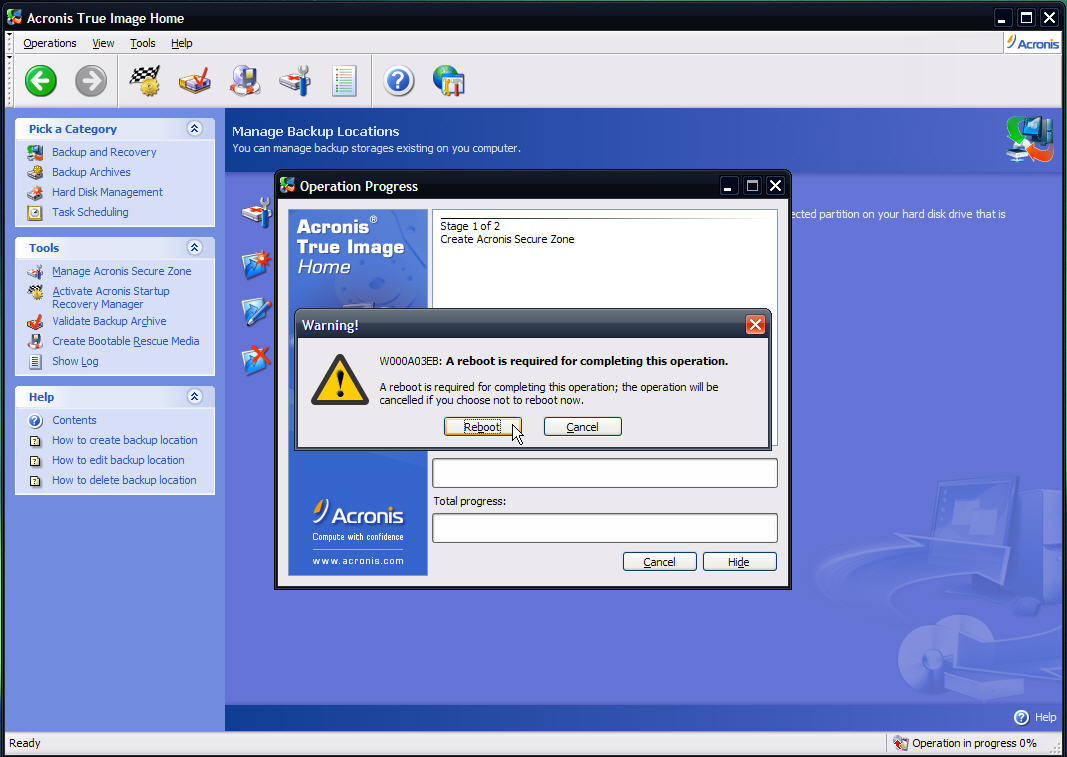
Task: Click the Create Bootable Rescue Media link
Action: tap(126, 341)
